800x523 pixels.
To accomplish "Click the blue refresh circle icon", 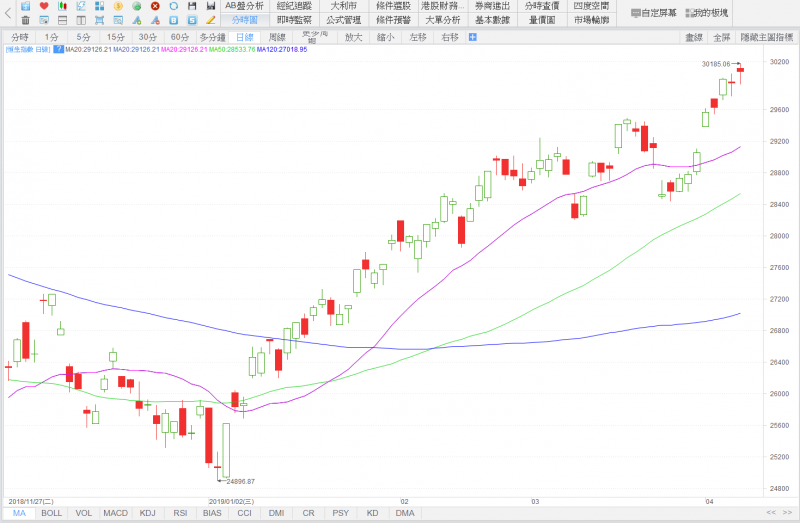I will click(173, 6).
